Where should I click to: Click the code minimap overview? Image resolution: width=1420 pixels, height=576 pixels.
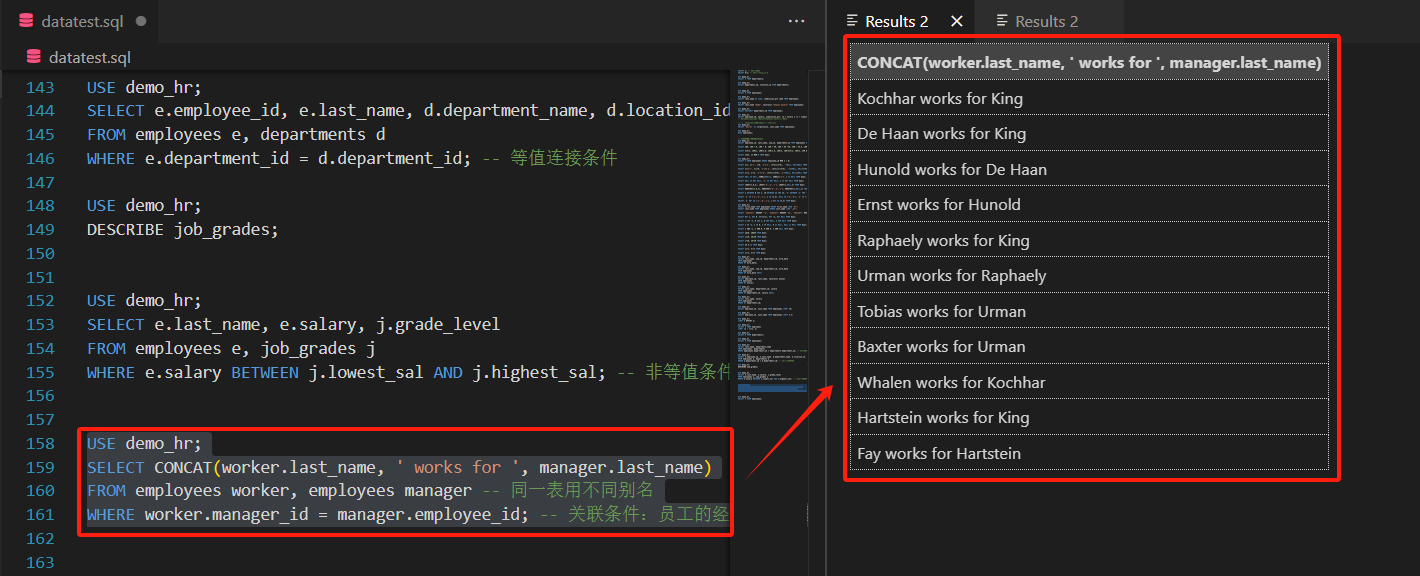click(773, 237)
